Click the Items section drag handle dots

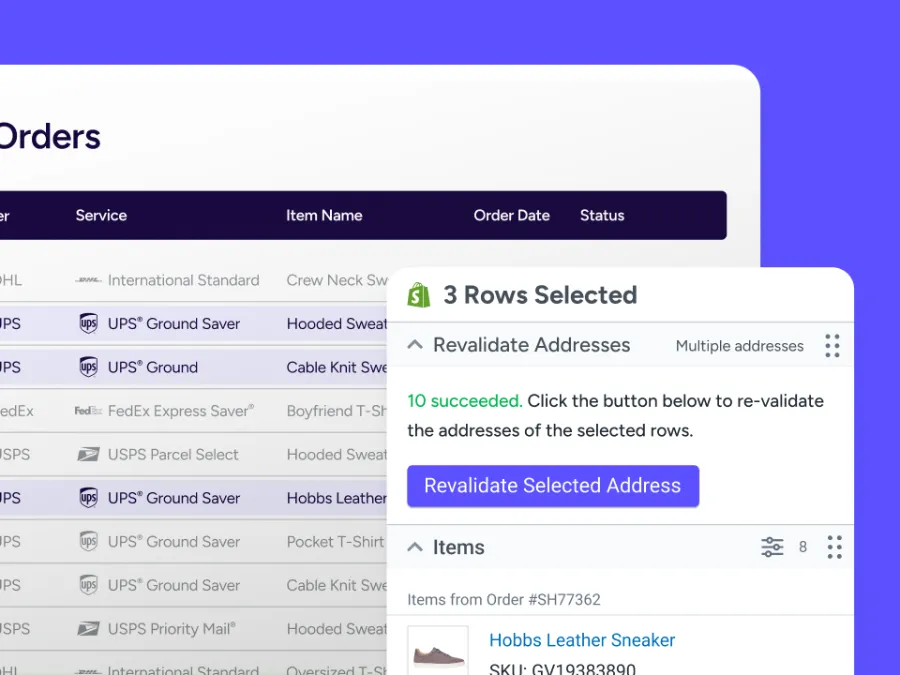click(x=834, y=547)
